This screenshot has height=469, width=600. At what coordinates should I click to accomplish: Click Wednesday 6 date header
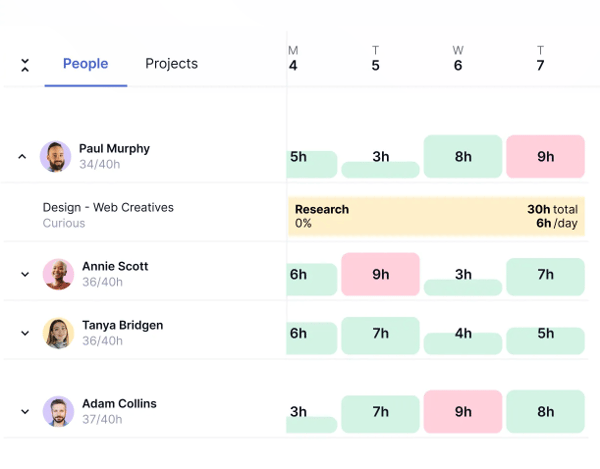pyautogui.click(x=458, y=59)
